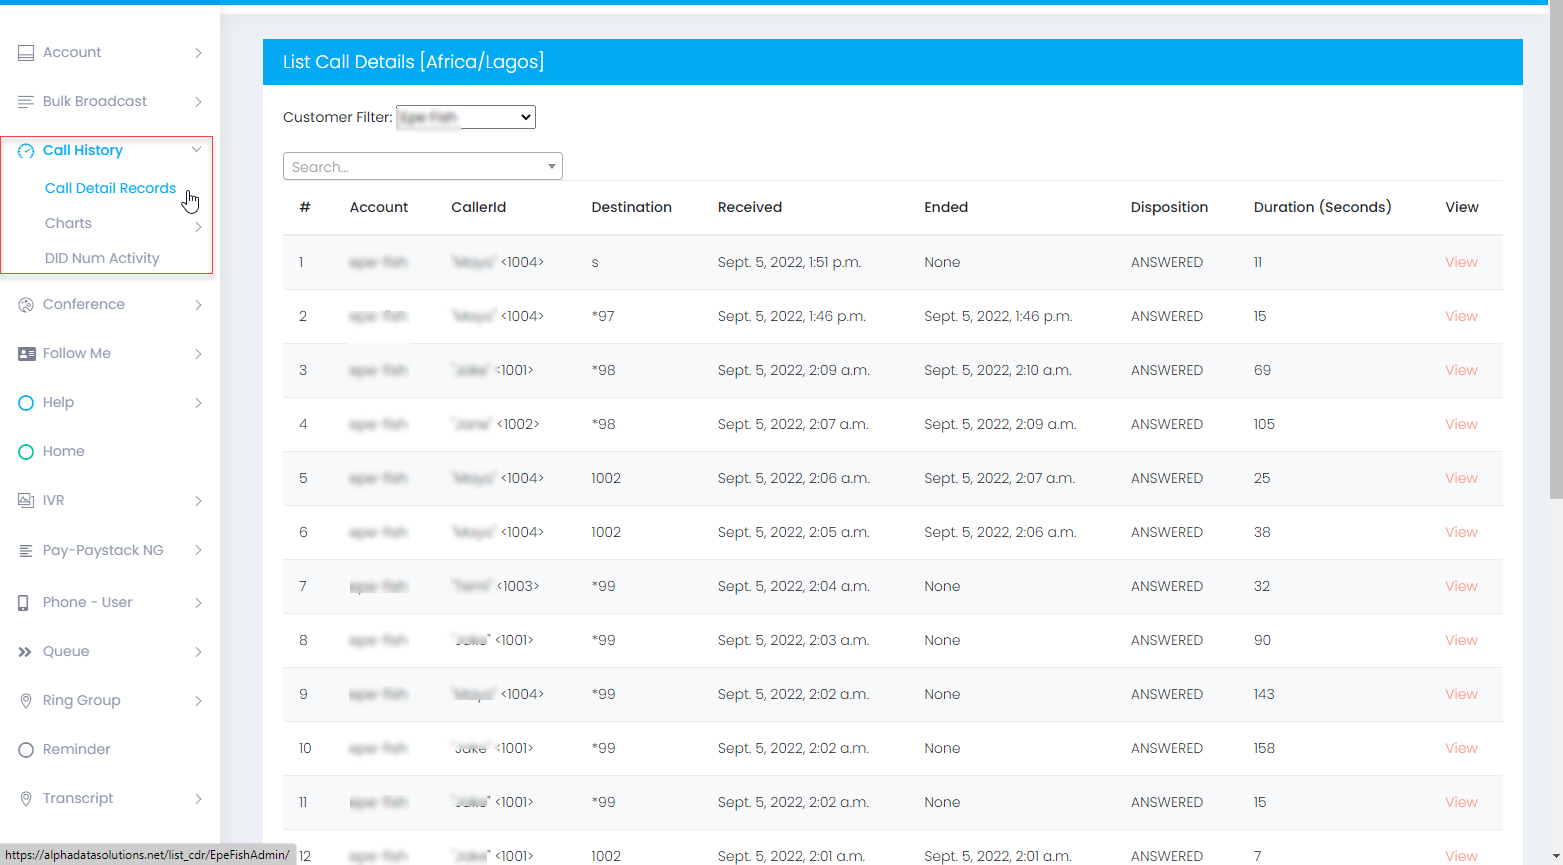Viewport: 1563px width, 865px height.
Task: Click the Bulk Broadcast list icon
Action: pyautogui.click(x=26, y=102)
